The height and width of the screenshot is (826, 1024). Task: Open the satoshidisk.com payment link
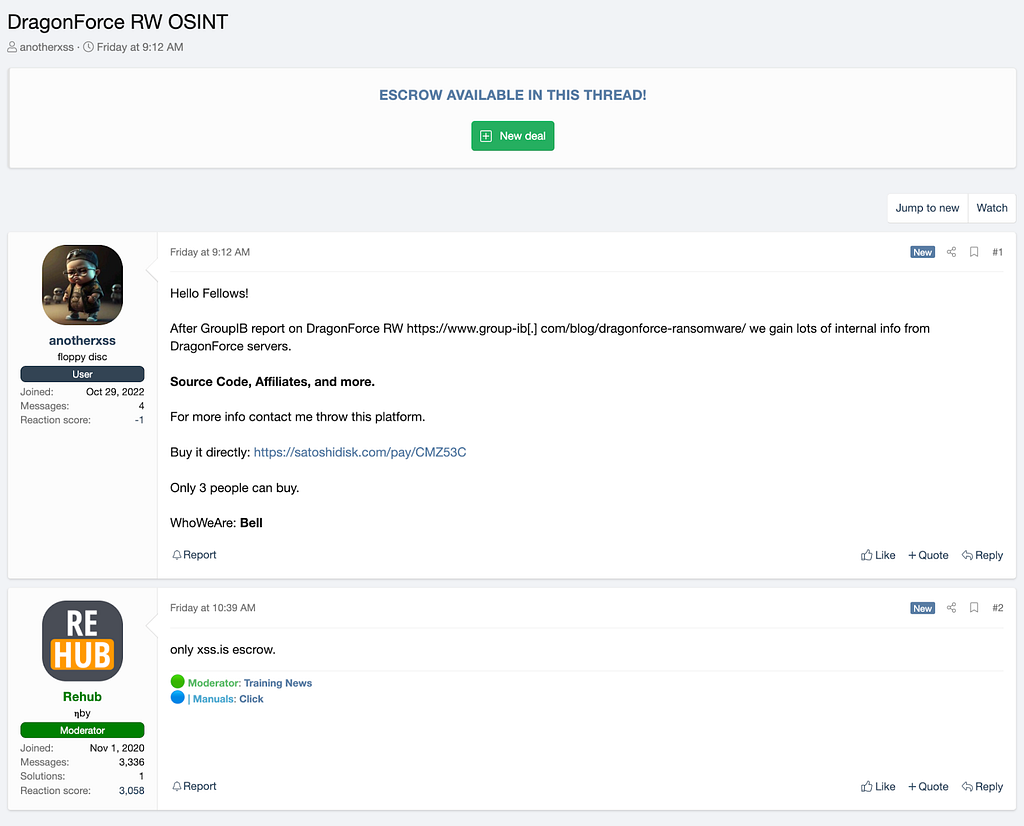(360, 452)
